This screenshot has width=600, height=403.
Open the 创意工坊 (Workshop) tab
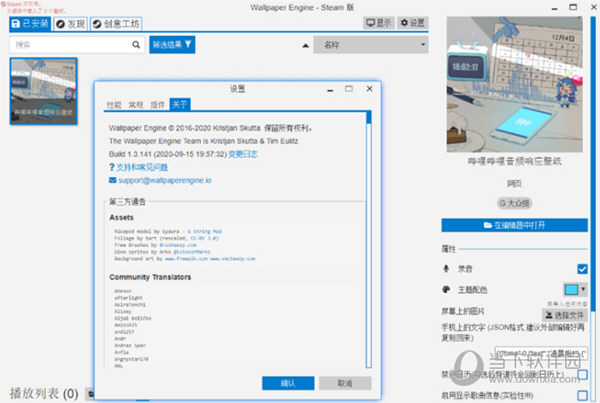click(x=116, y=22)
